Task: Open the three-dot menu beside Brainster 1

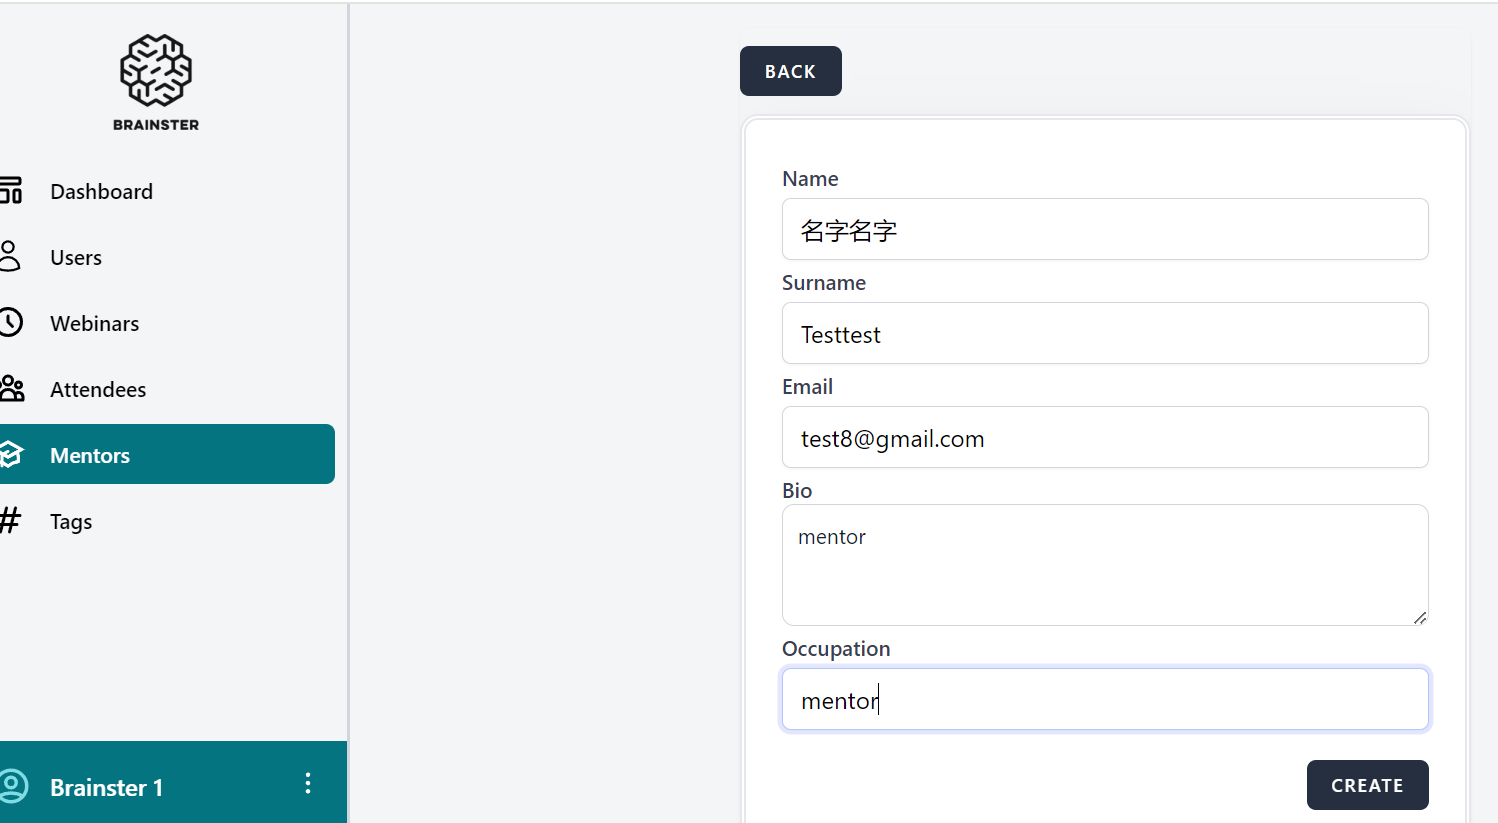Action: pos(308,783)
